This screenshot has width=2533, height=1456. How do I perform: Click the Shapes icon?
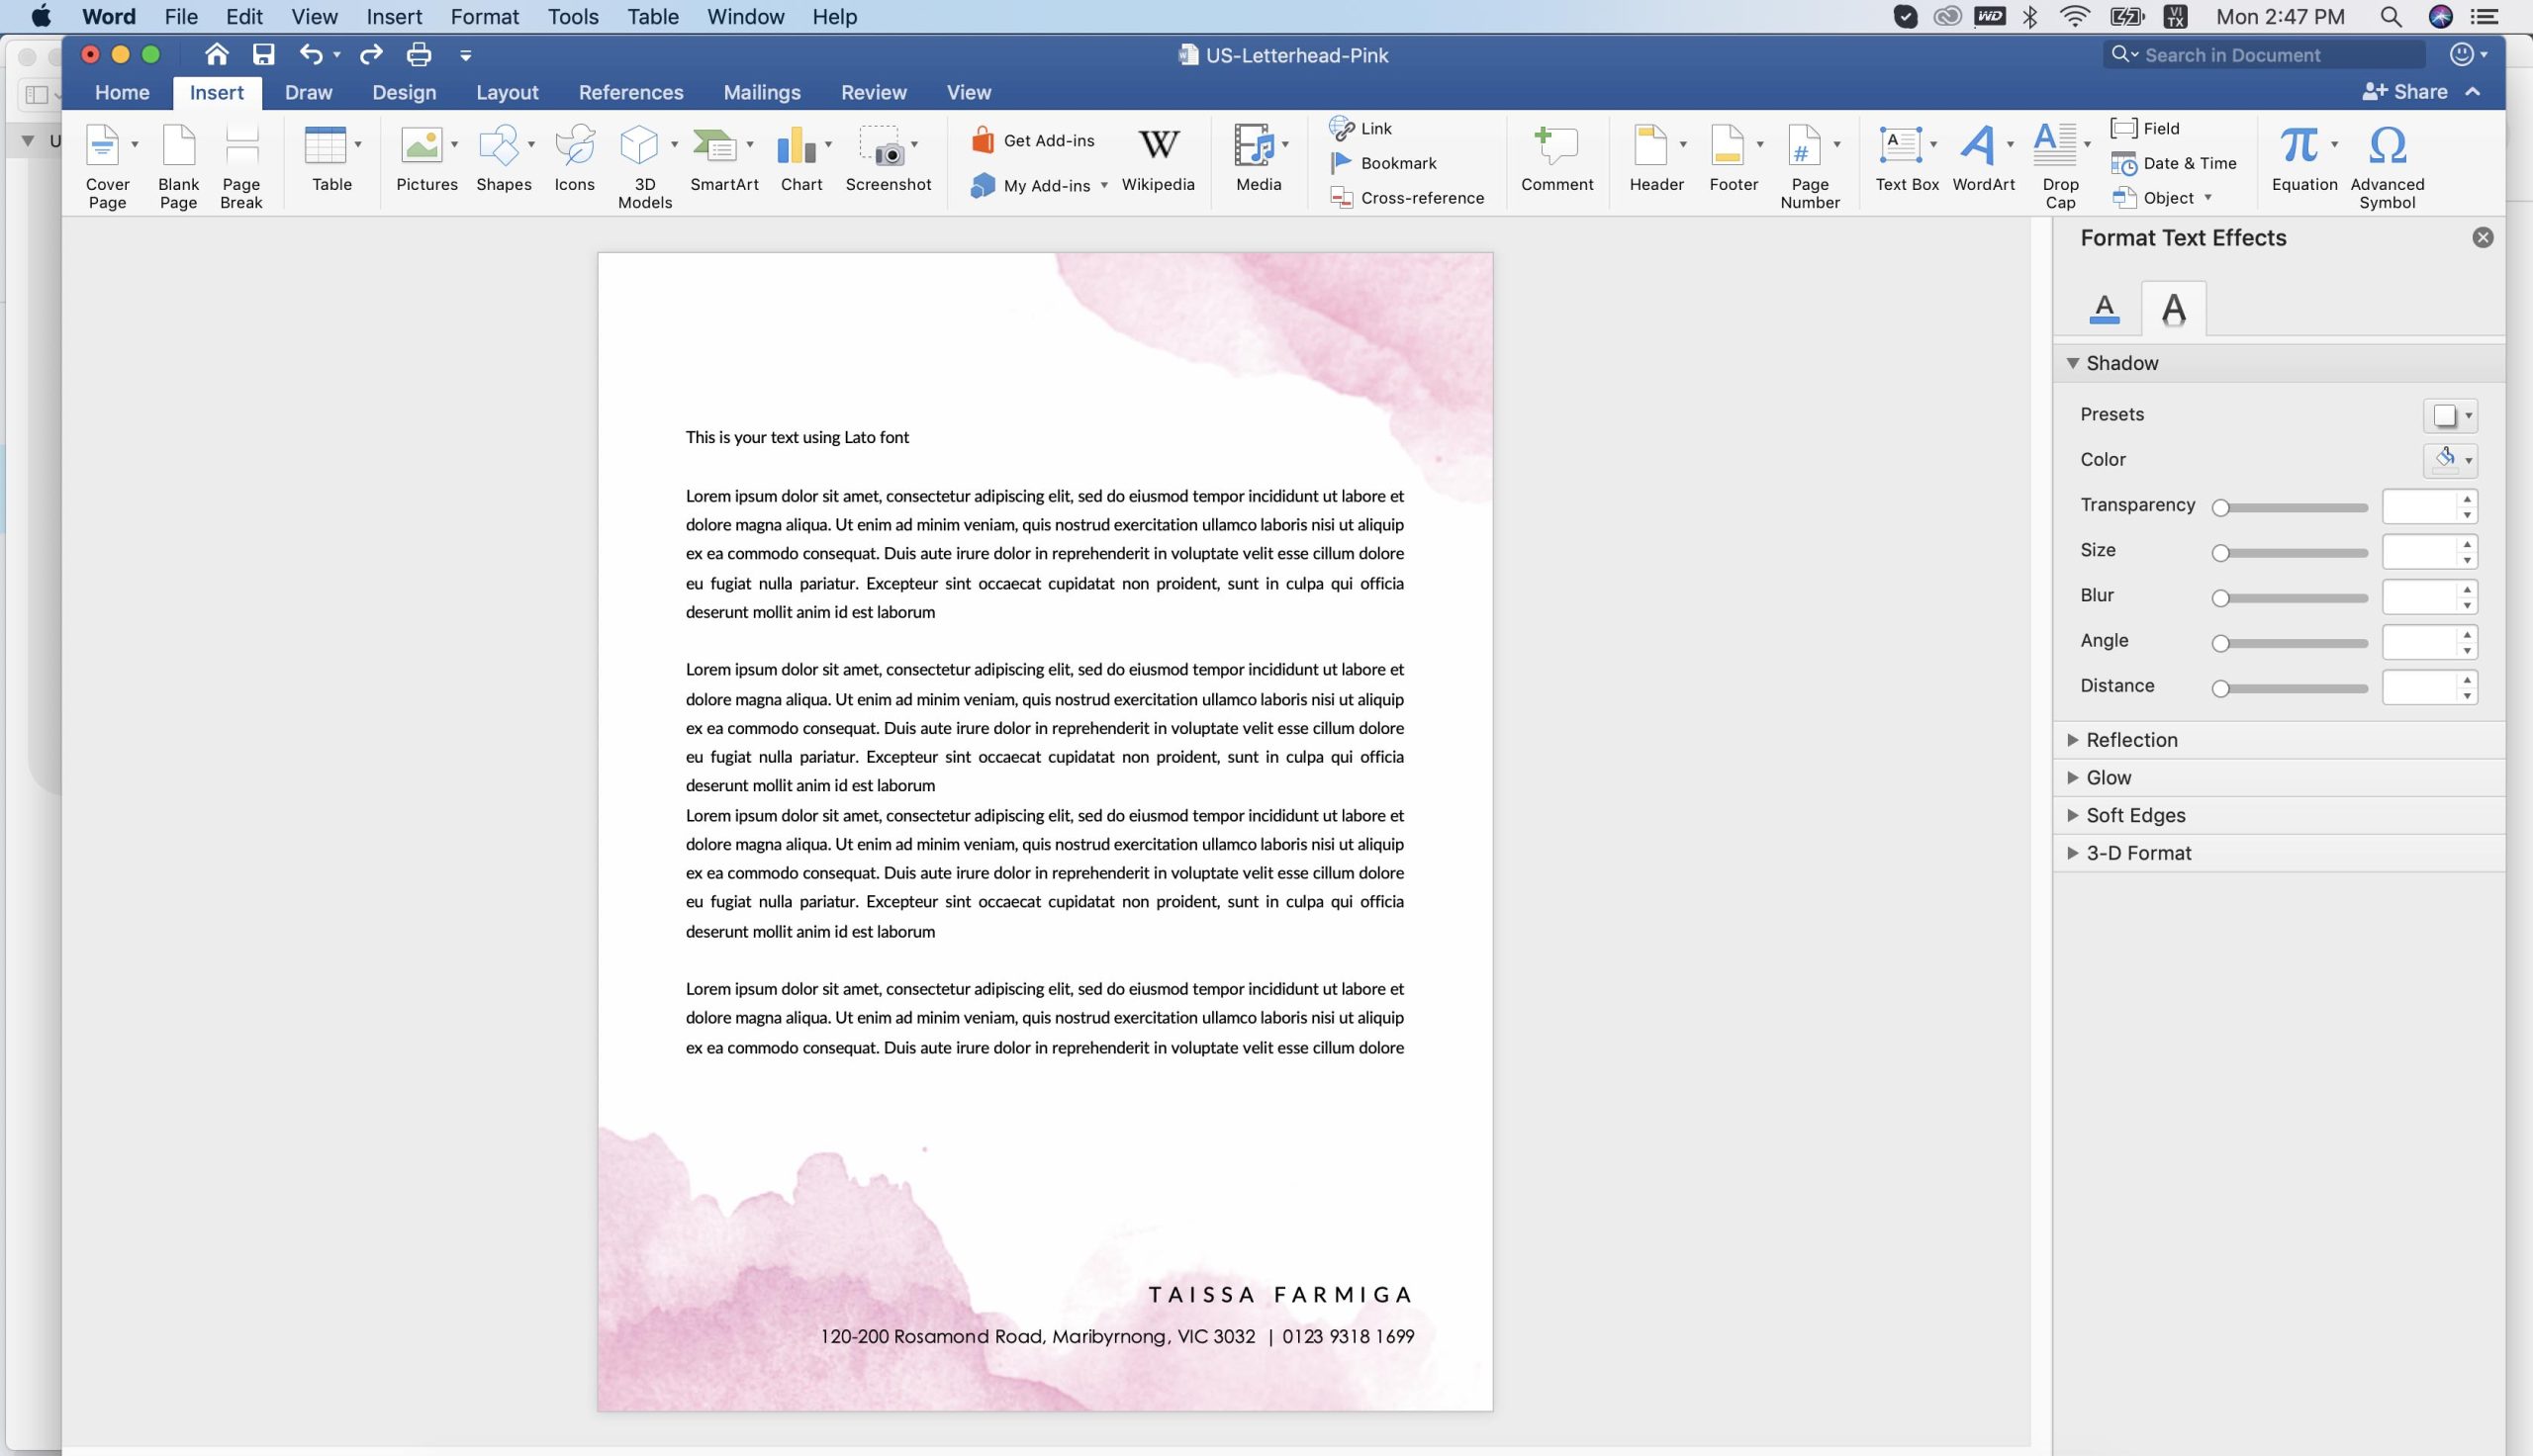(499, 146)
